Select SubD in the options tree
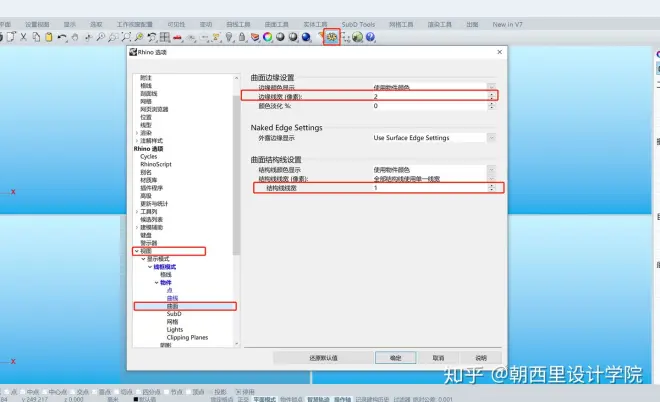660x402 pixels. point(174,314)
